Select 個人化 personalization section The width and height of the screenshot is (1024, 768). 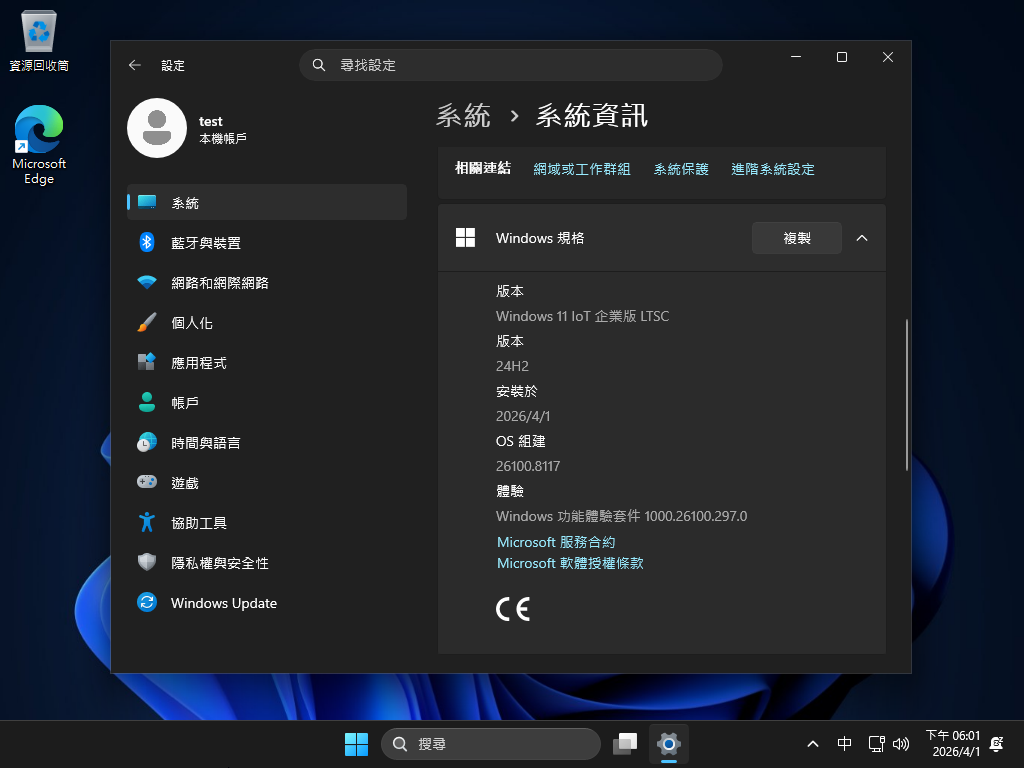191,323
